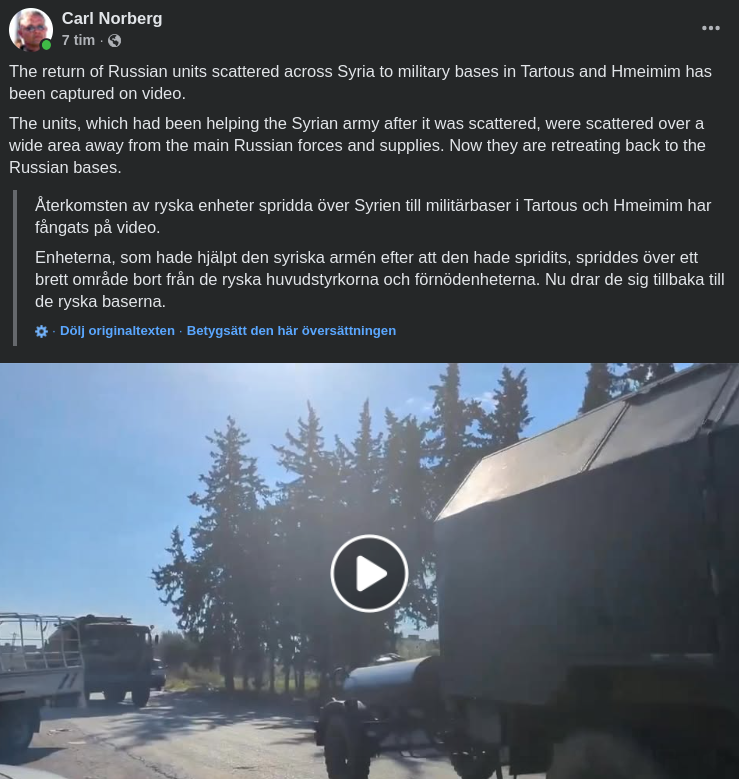
Task: Click the green online status dot on avatar
Action: pos(46,45)
